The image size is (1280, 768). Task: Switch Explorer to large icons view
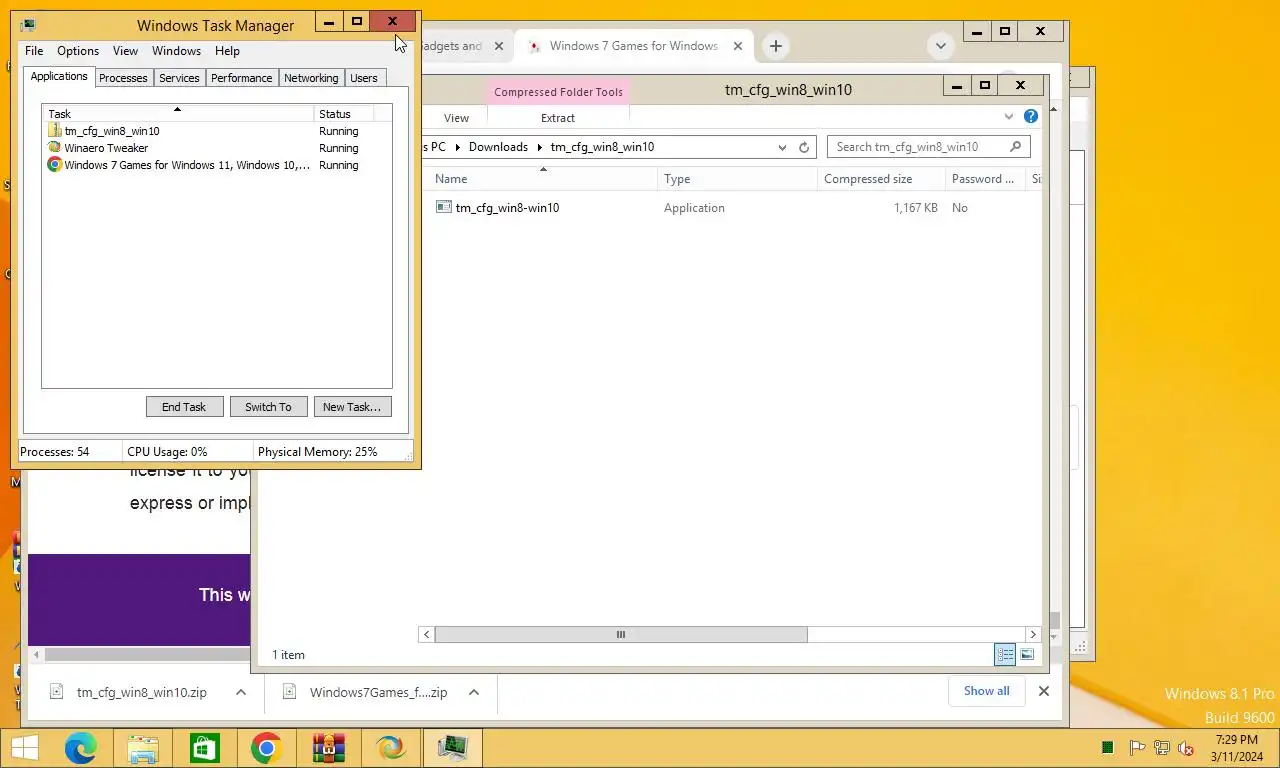(x=1027, y=655)
